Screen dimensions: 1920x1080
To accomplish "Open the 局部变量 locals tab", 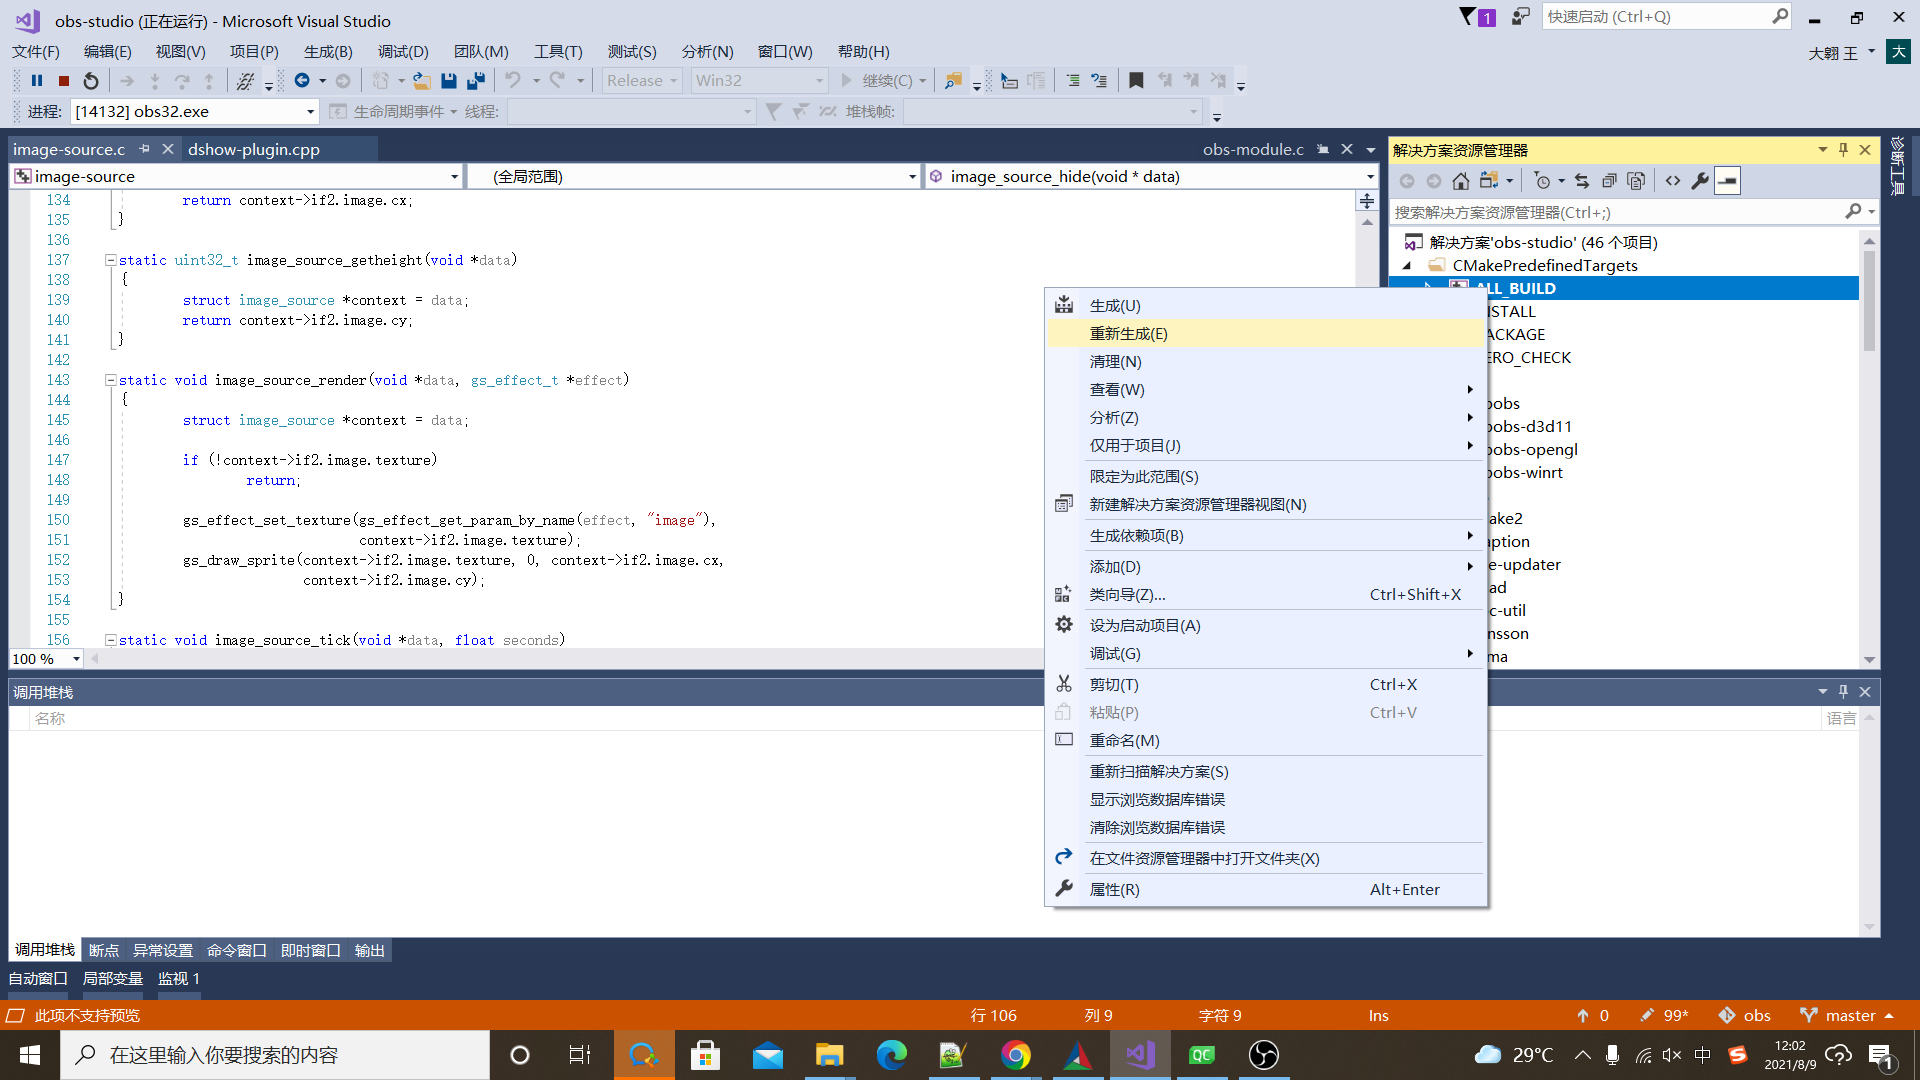I will coord(112,978).
